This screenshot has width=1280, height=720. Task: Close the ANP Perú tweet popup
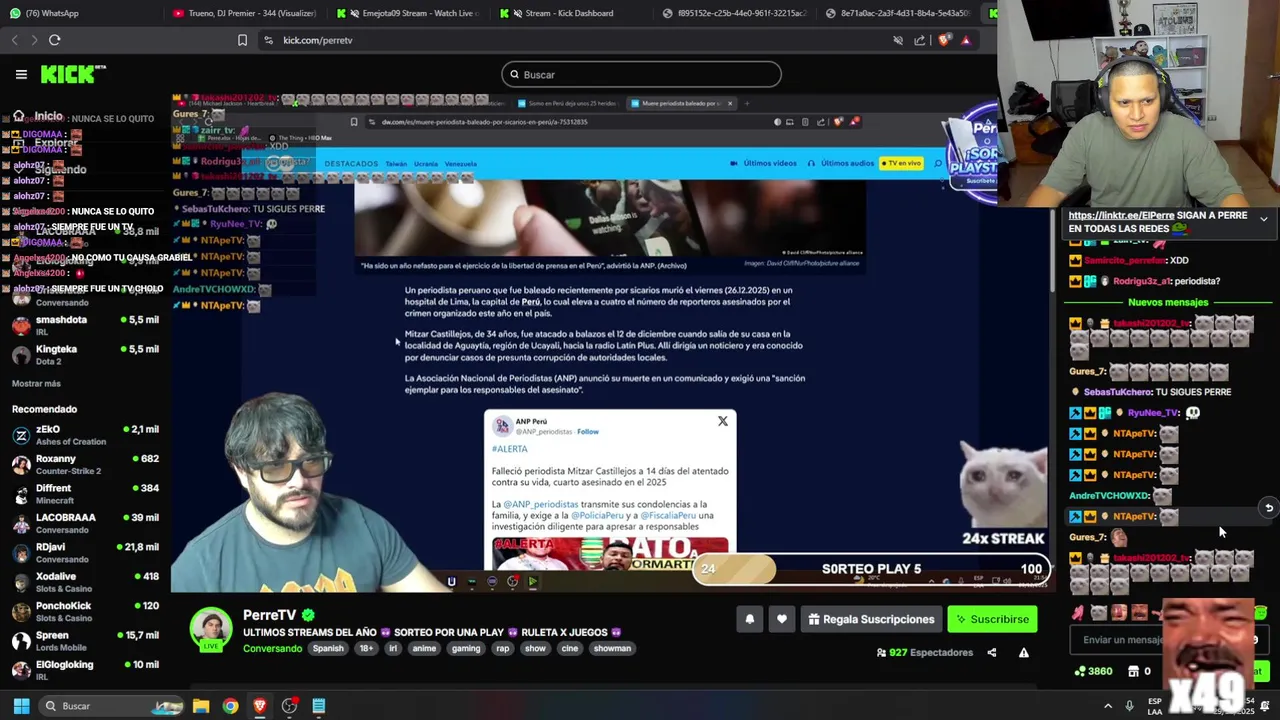(723, 421)
